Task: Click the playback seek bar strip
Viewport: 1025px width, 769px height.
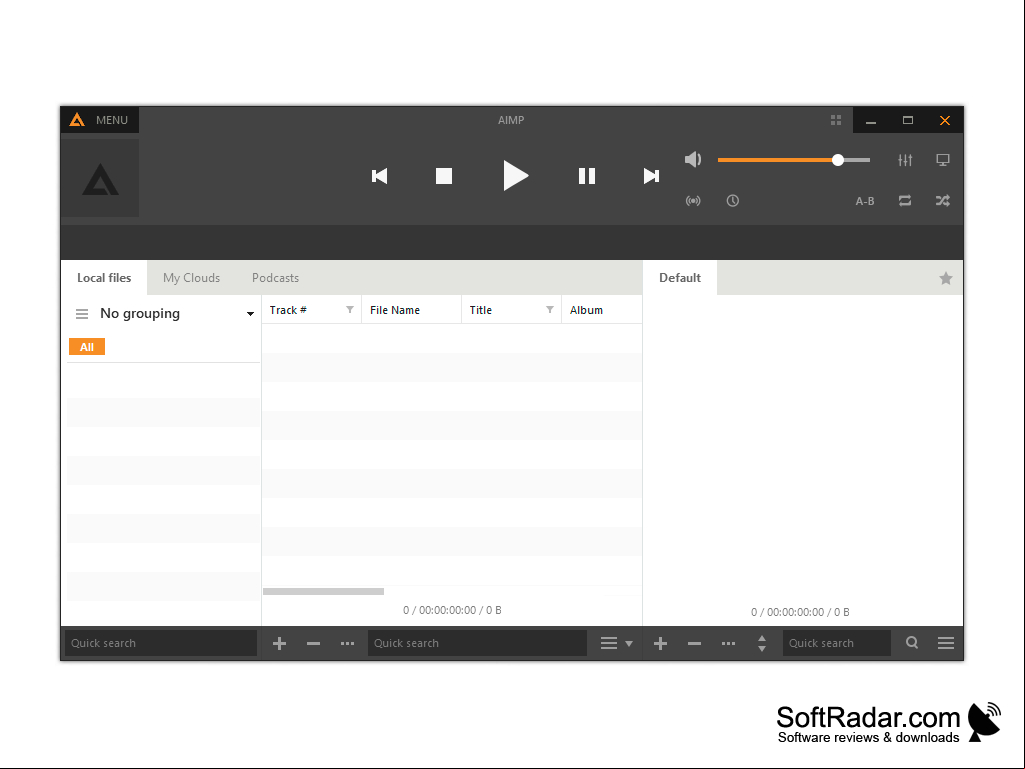Action: tap(512, 243)
